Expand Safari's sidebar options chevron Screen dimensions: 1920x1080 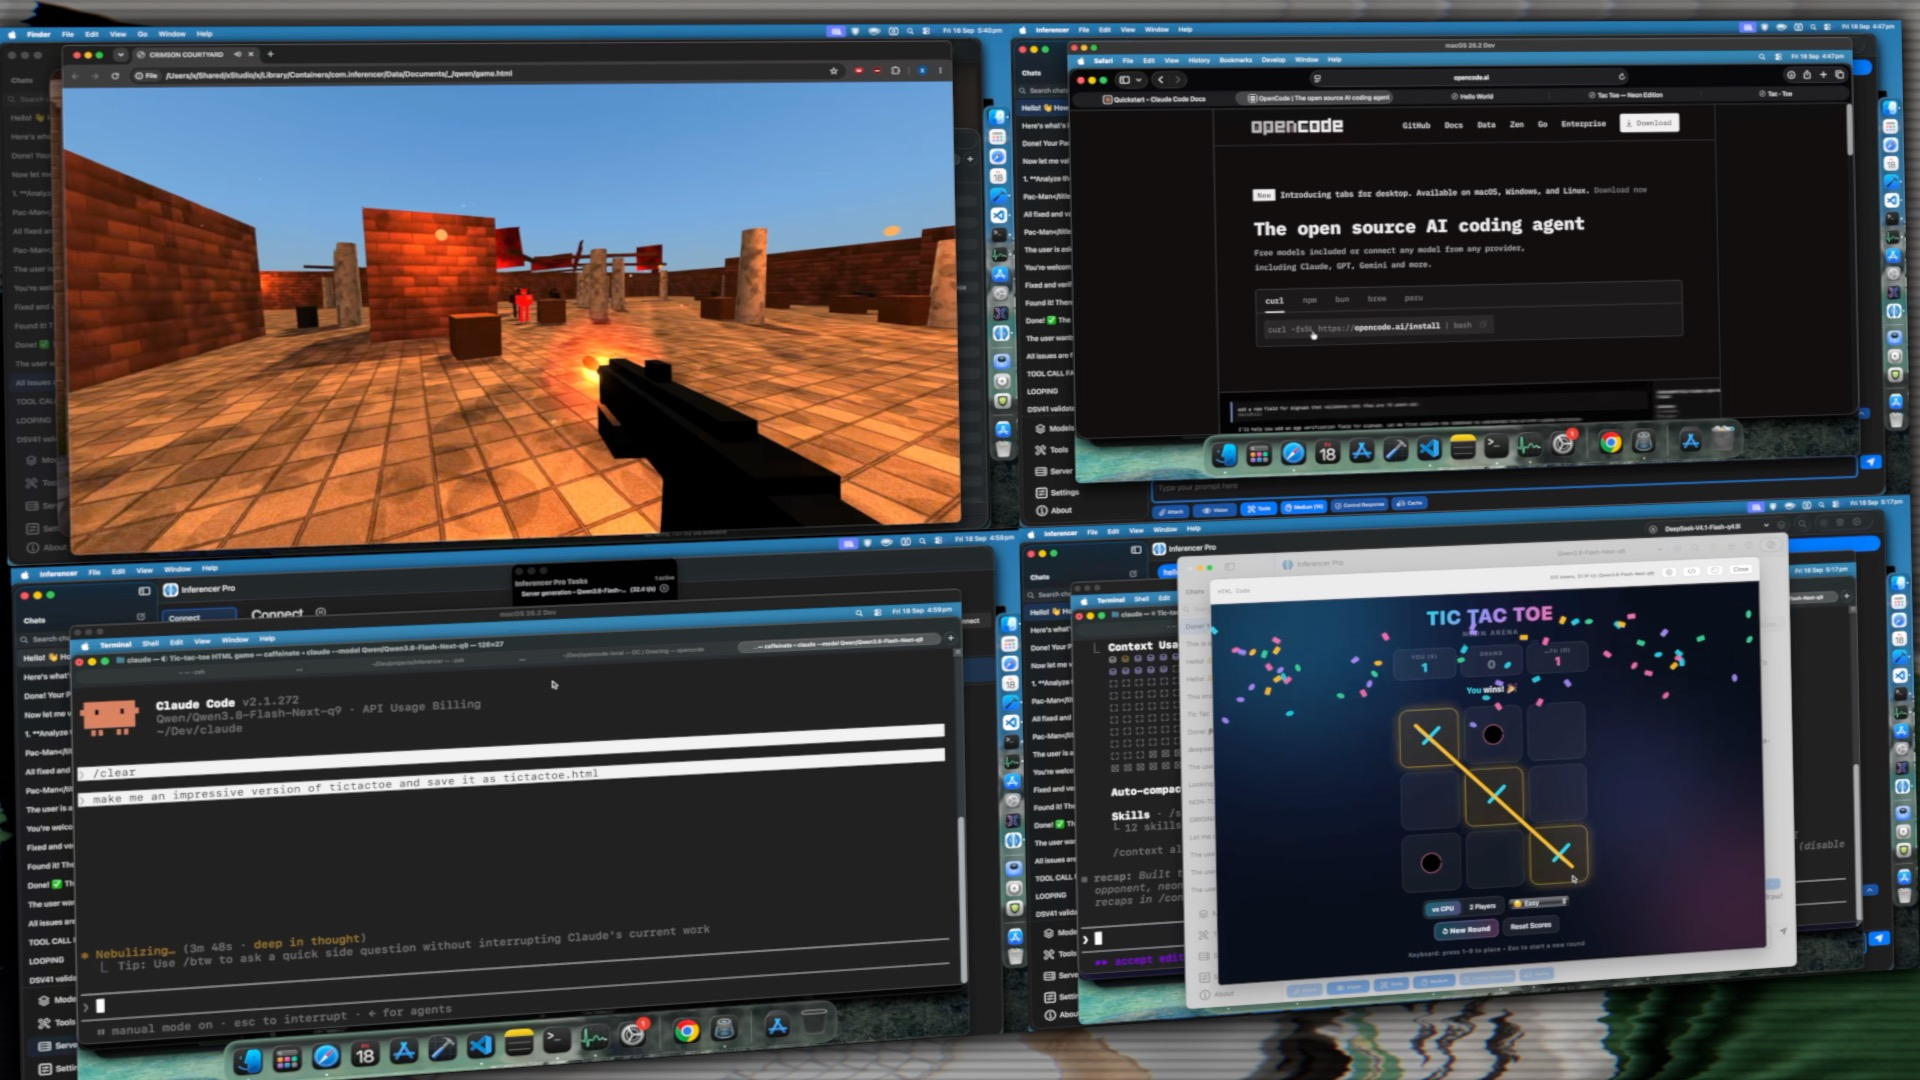1139,80
